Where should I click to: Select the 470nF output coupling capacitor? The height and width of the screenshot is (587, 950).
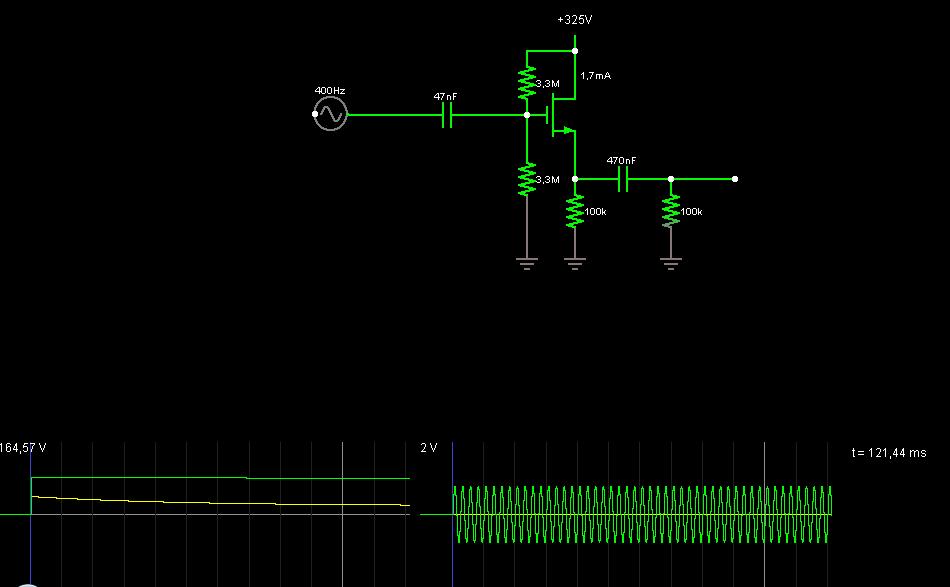[x=622, y=179]
